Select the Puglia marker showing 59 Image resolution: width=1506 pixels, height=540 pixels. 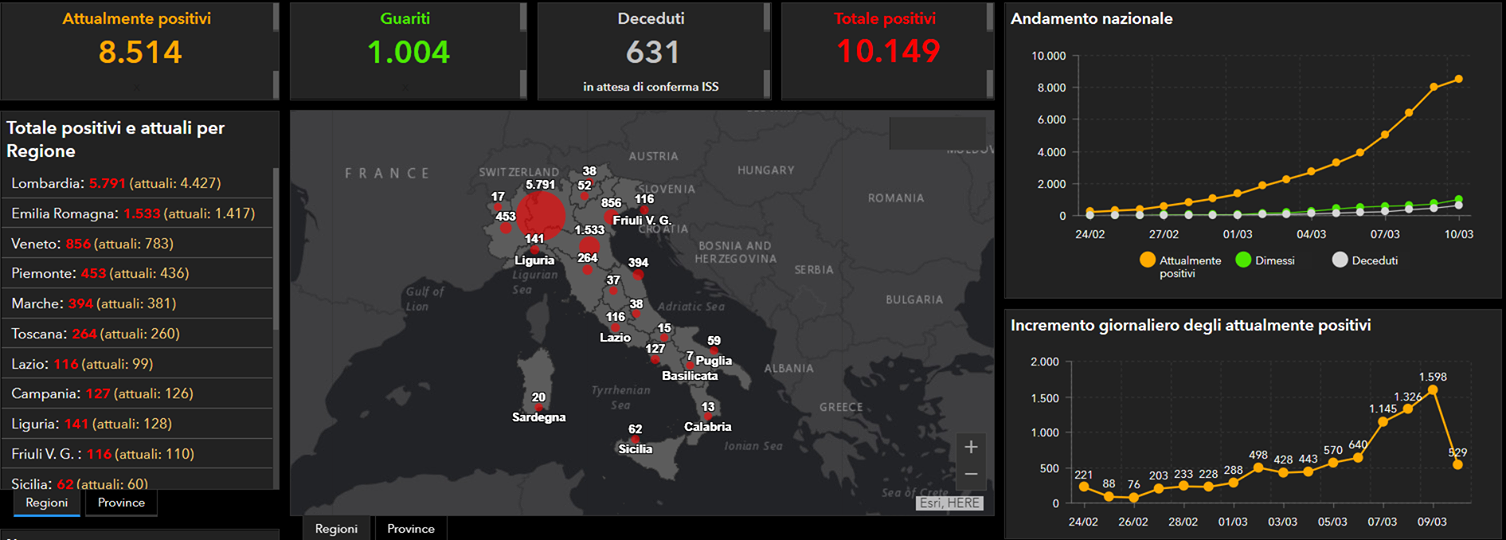[713, 351]
